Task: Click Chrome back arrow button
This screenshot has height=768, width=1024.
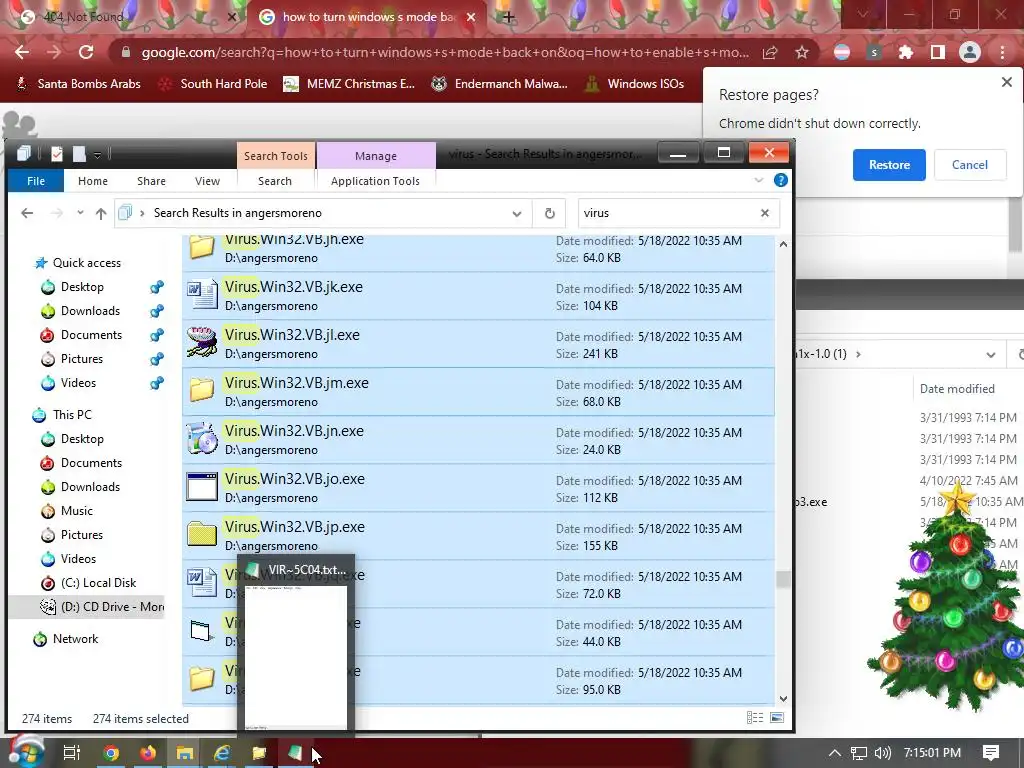Action: [22, 52]
